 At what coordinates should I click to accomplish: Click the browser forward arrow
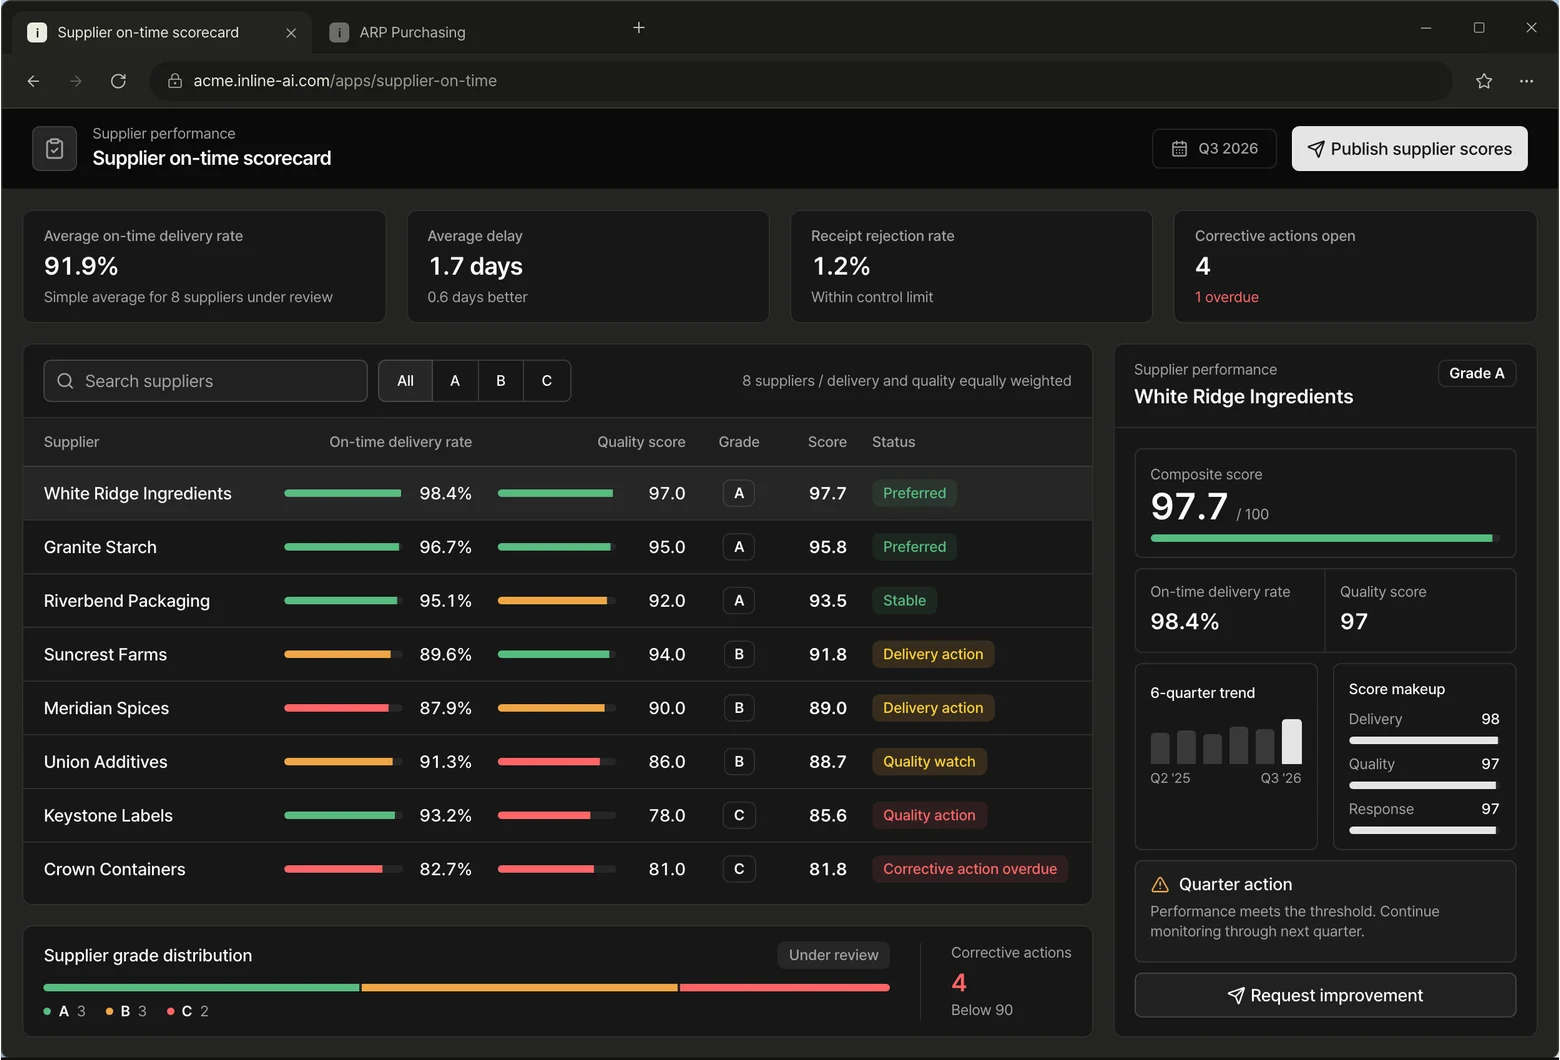(76, 81)
